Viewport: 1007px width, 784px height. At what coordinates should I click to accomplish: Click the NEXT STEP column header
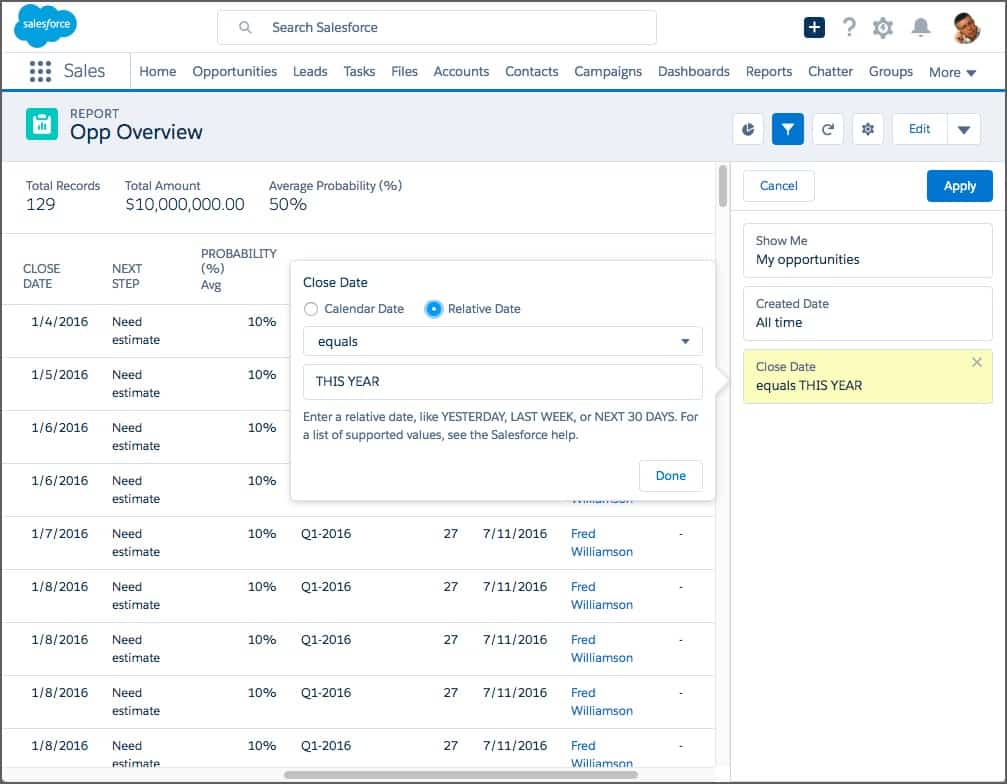tap(127, 276)
